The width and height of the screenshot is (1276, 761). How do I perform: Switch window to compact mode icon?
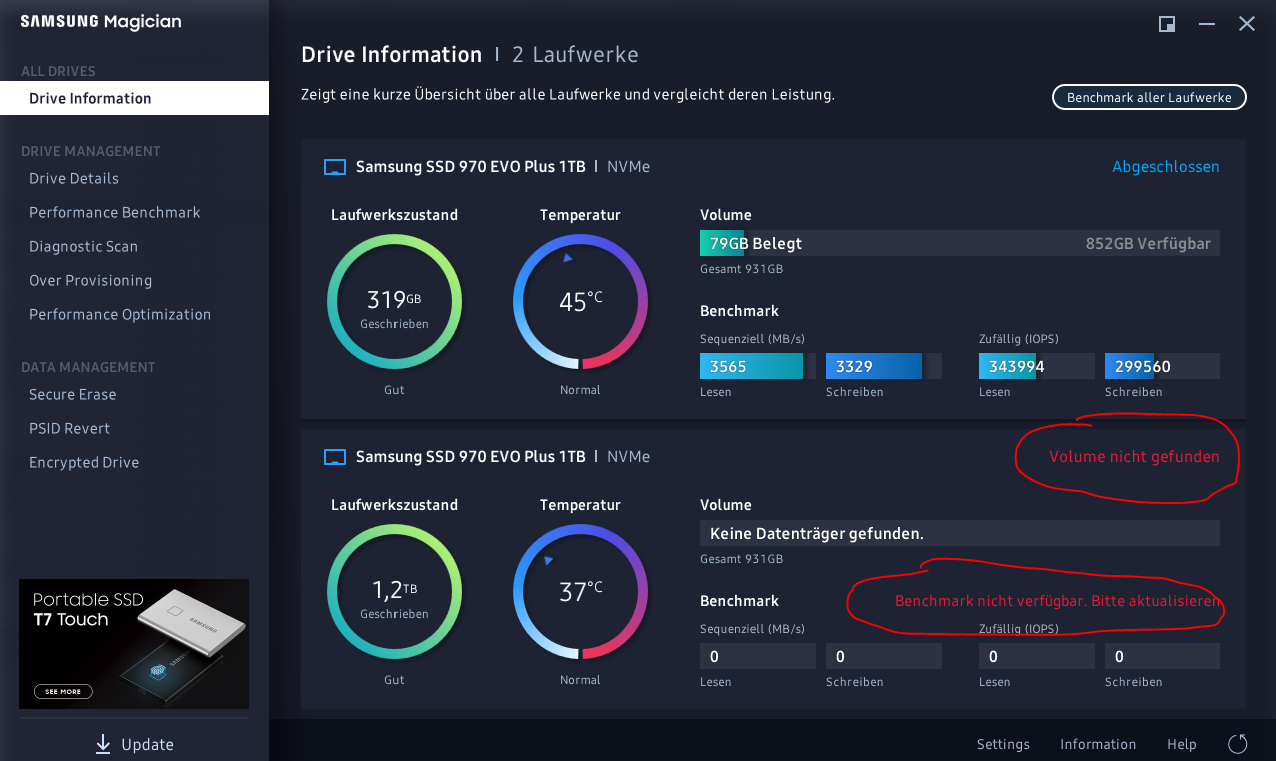click(x=1167, y=24)
